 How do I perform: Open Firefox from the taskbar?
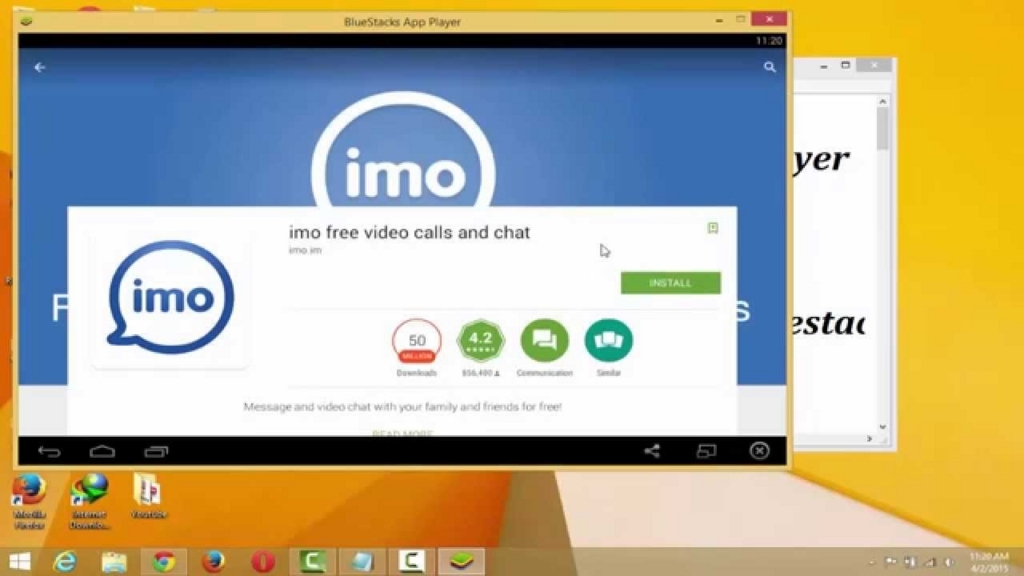[213, 562]
